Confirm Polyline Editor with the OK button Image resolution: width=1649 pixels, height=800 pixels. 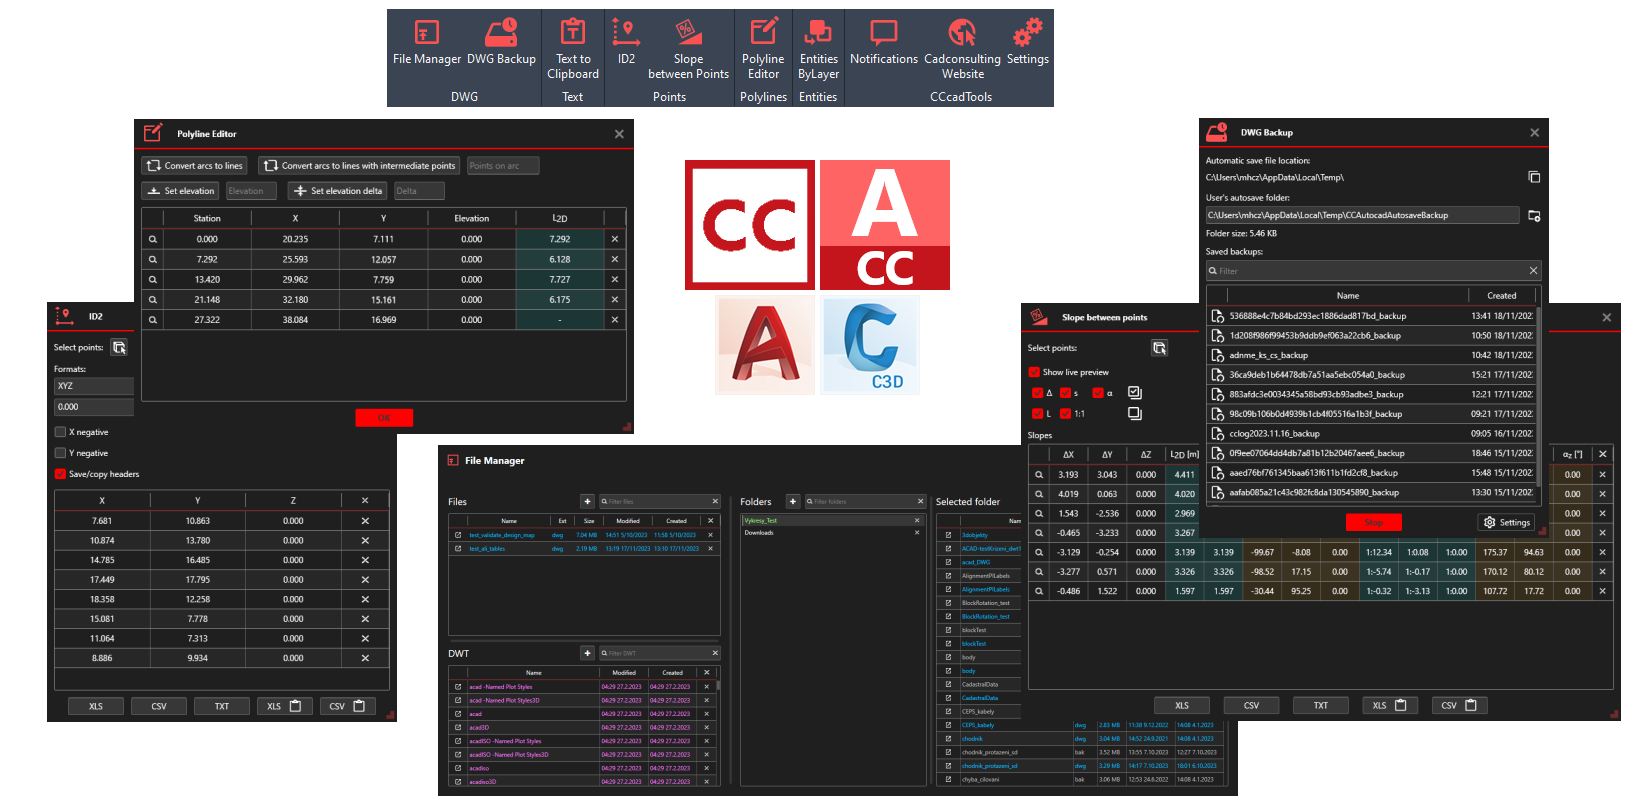(384, 418)
